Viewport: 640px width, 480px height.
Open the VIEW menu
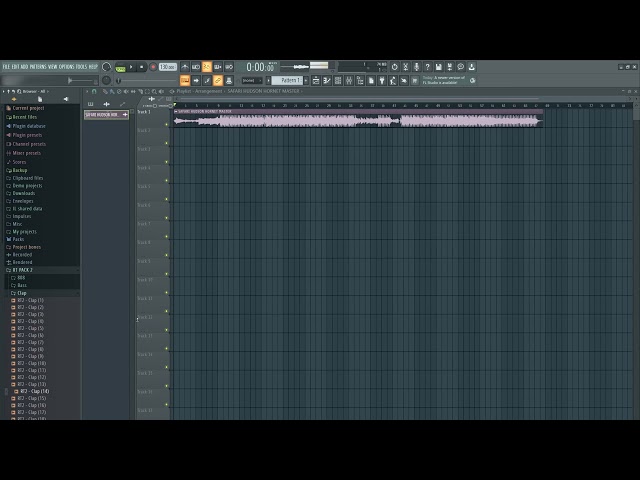point(53,67)
